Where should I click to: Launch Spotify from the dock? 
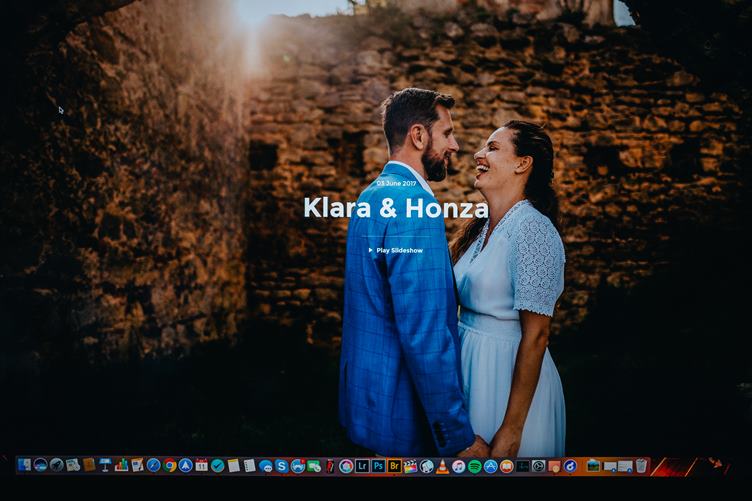tap(475, 466)
